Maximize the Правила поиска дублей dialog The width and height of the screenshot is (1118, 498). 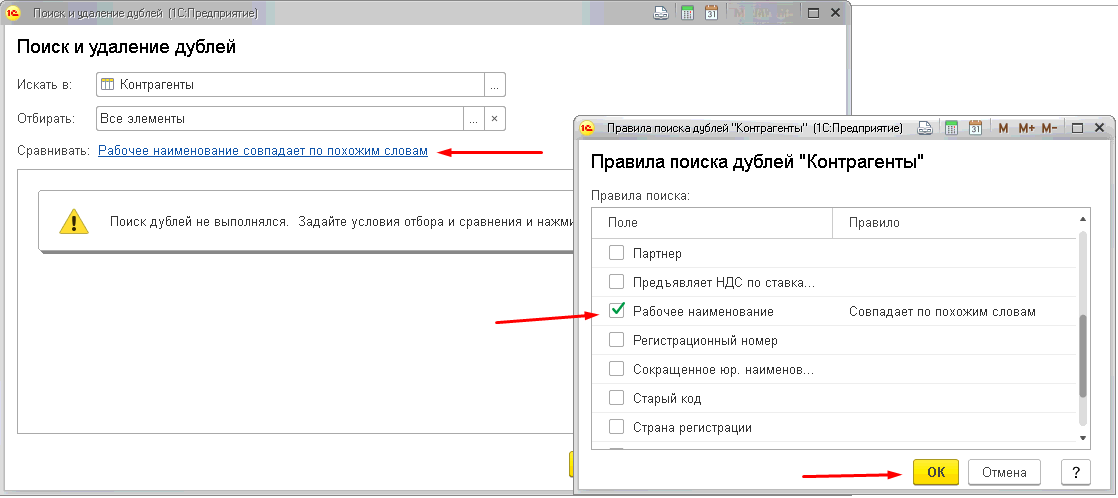[1077, 128]
